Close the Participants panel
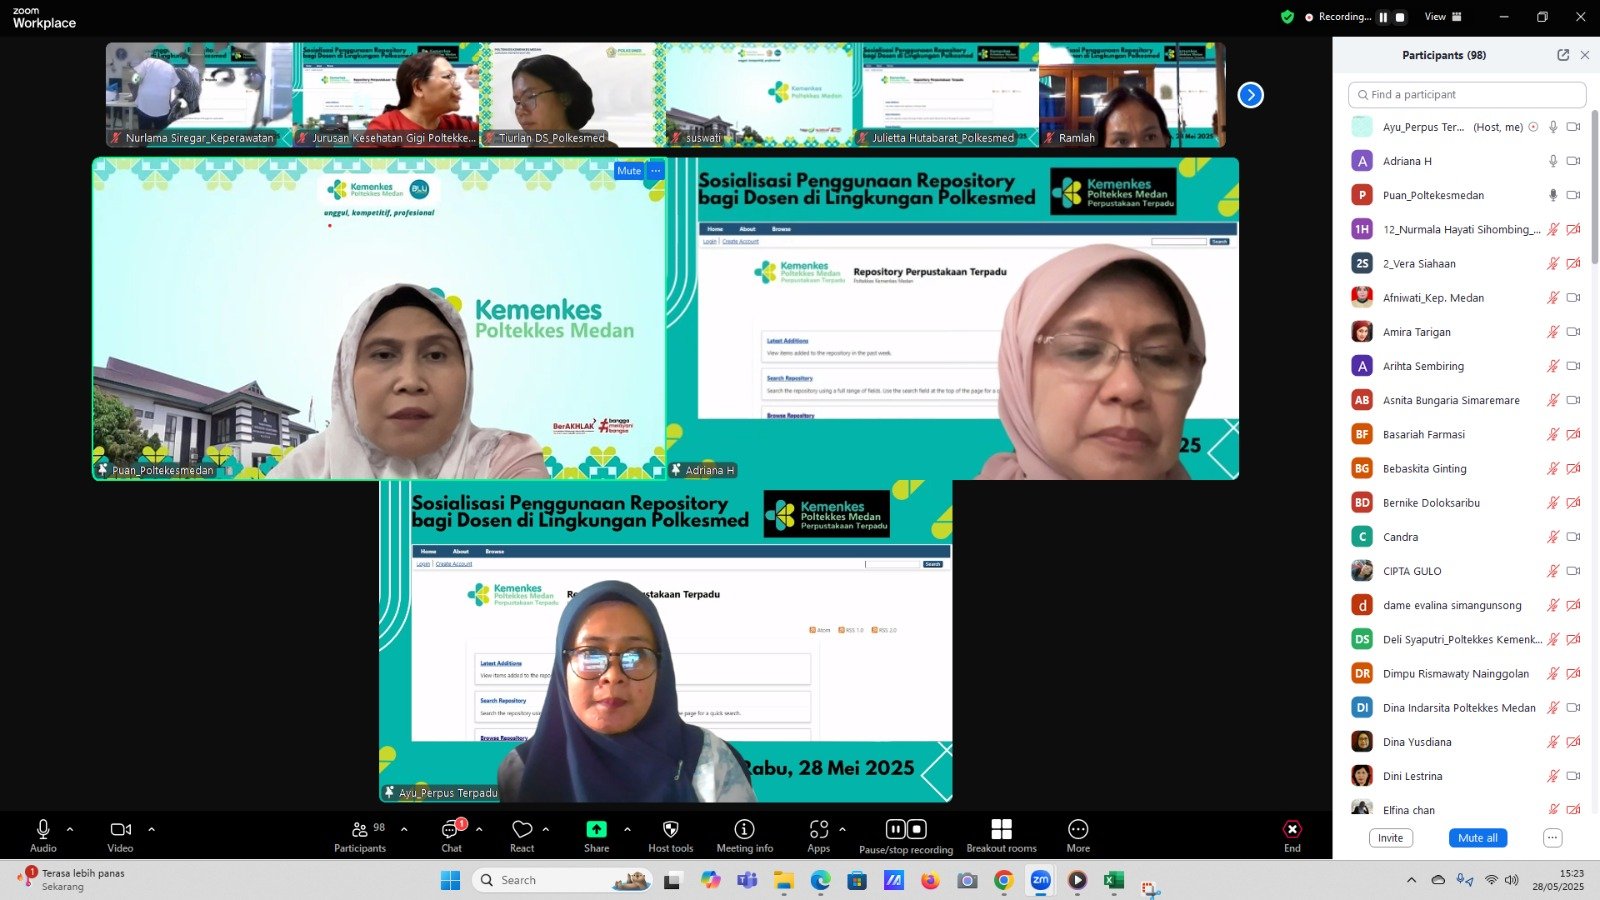 [1585, 55]
